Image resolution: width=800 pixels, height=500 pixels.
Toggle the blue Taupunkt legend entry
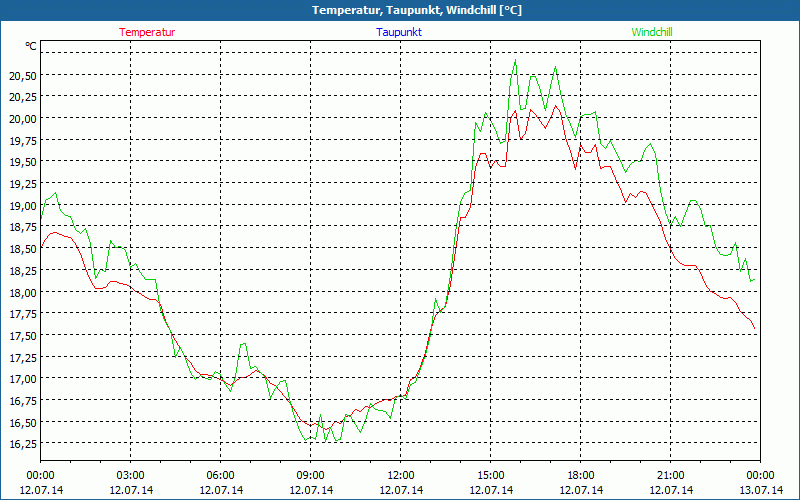(x=399, y=32)
